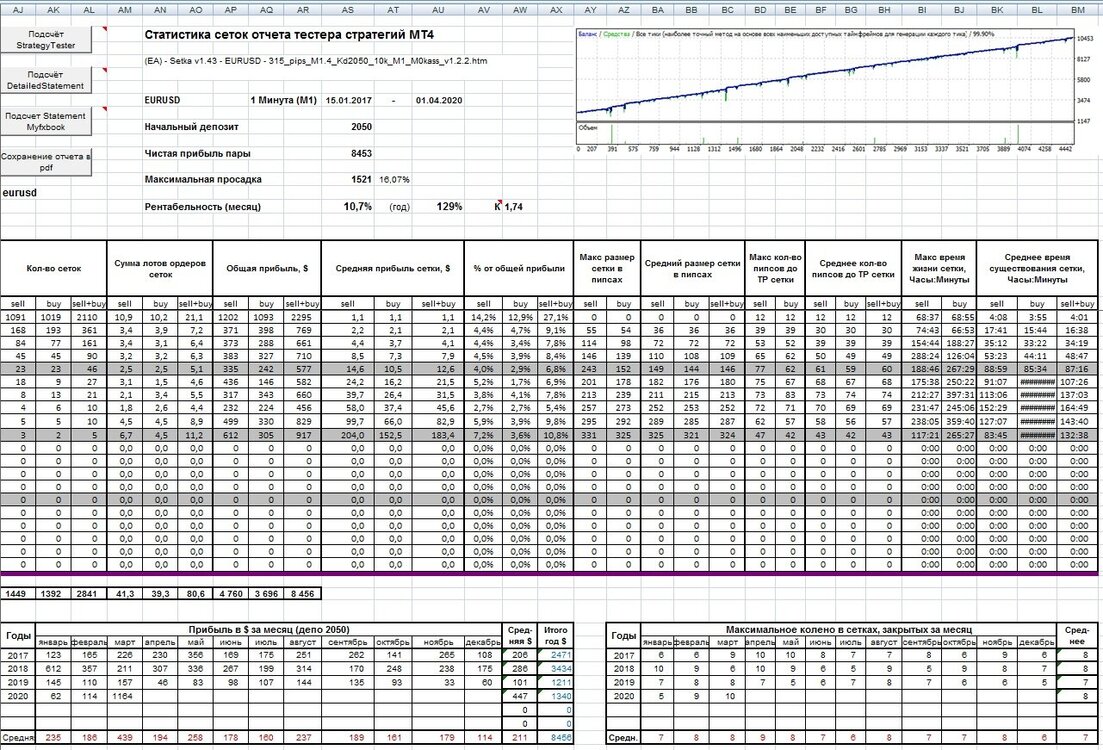The image size is (1103, 750).
Task: Select the EA file name ending in v1.2.2.htm
Action: point(316,61)
